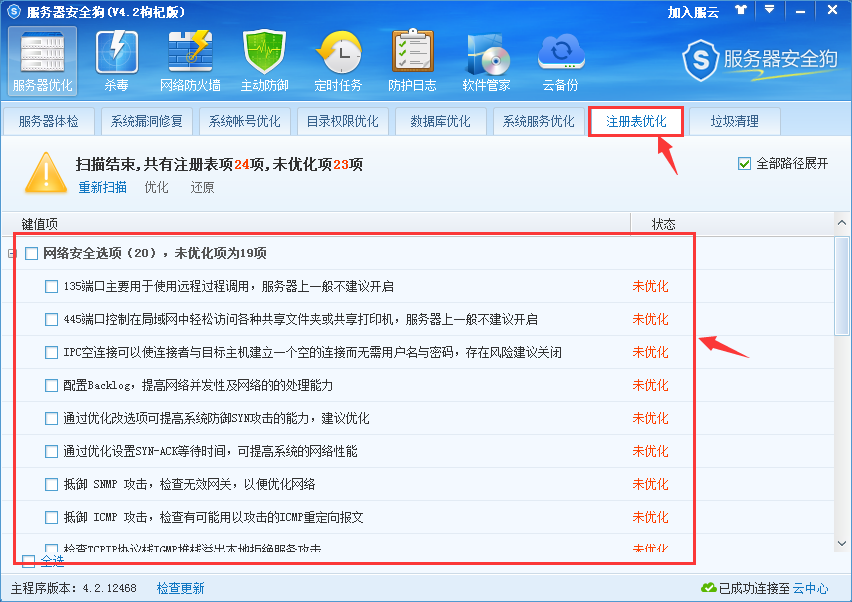The width and height of the screenshot is (852, 602).
Task: Open the 网络防火墙 firewall module
Action: pyautogui.click(x=190, y=61)
